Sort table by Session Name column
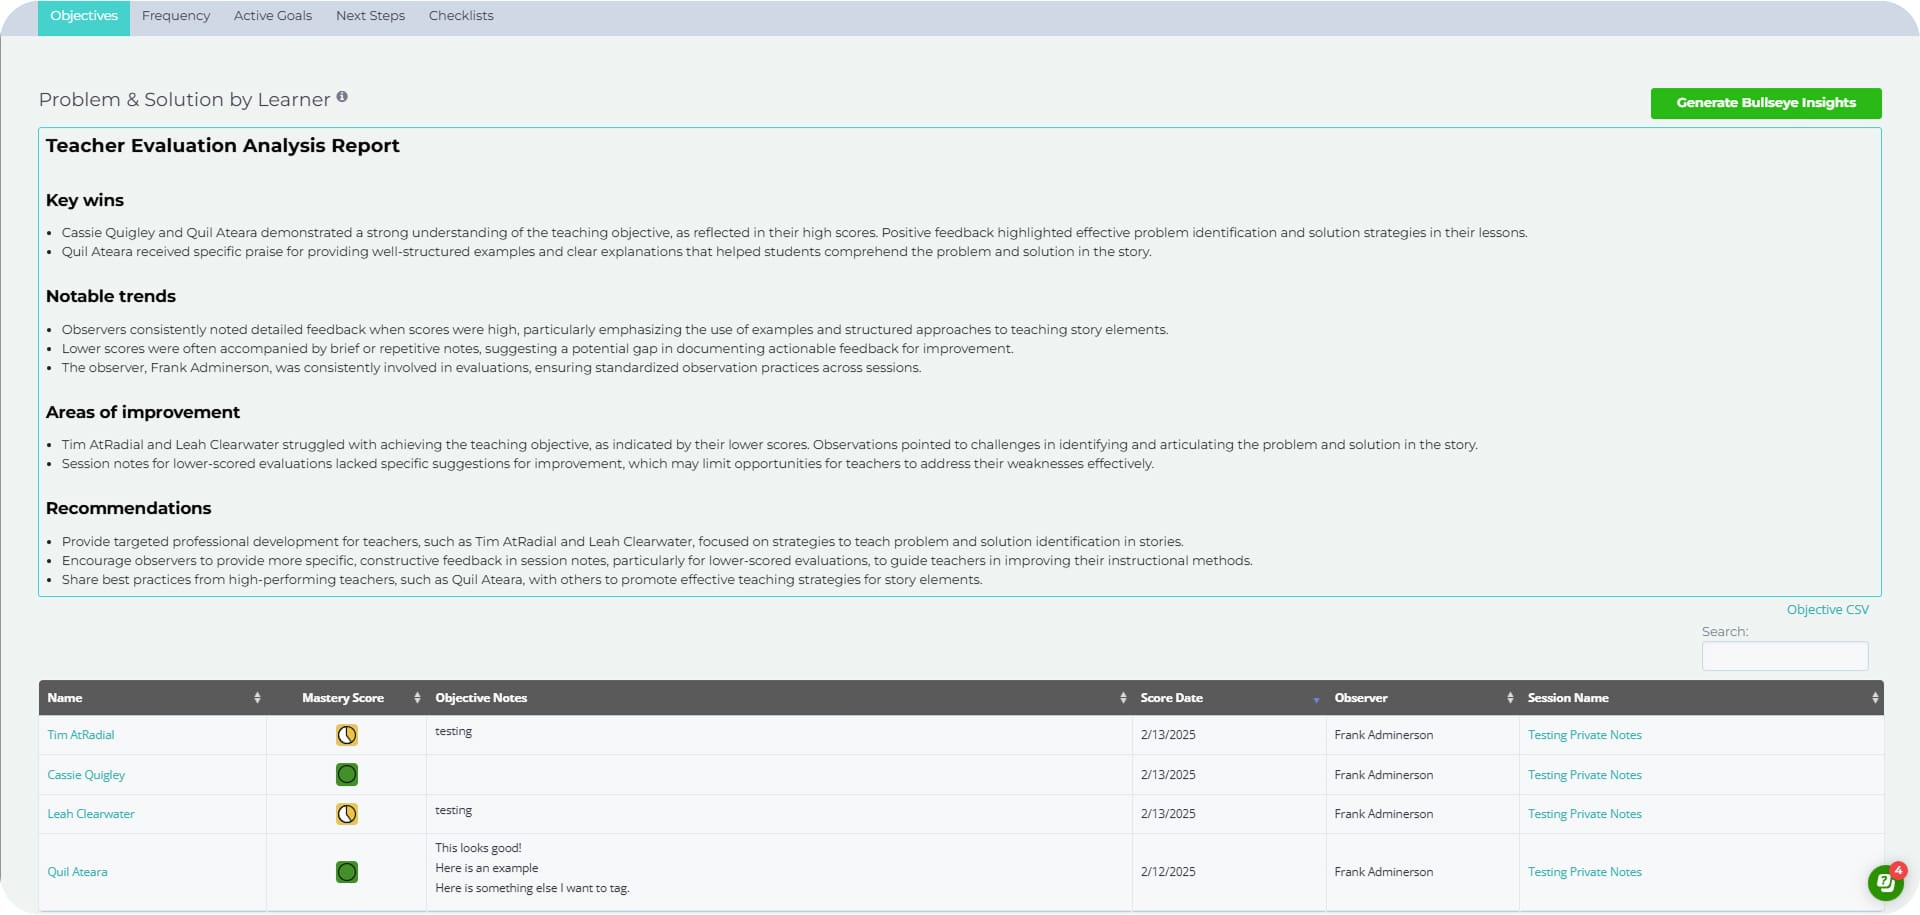The image size is (1920, 915). (1701, 698)
